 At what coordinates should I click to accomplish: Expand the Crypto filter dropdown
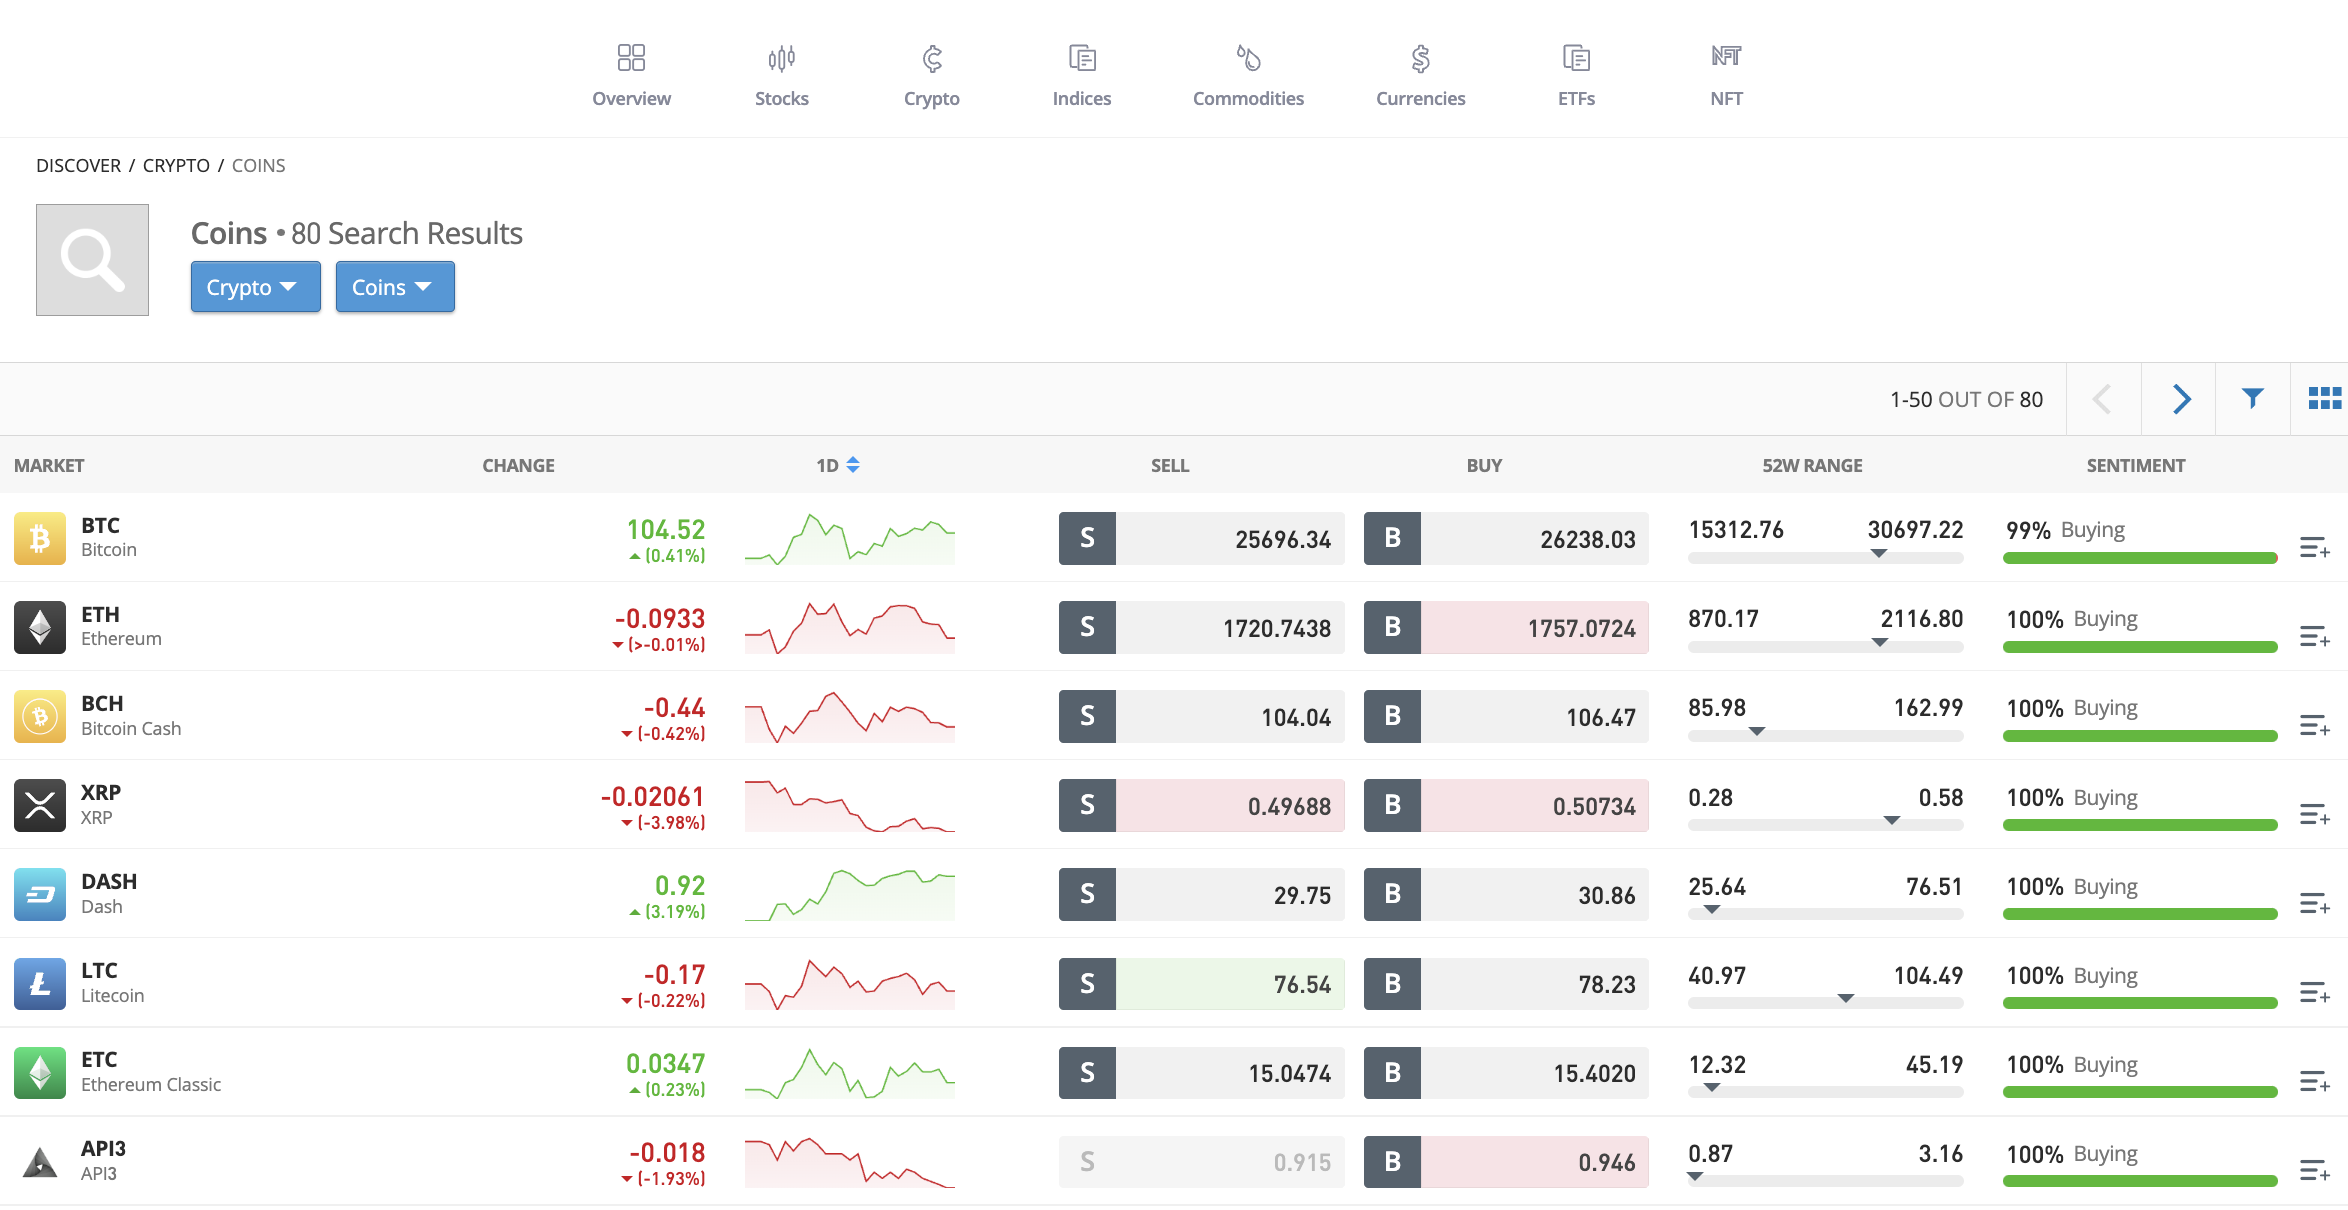(x=256, y=287)
